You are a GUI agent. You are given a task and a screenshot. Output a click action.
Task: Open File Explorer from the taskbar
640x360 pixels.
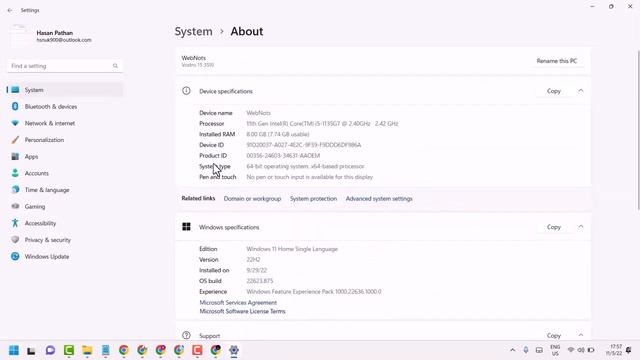point(87,350)
